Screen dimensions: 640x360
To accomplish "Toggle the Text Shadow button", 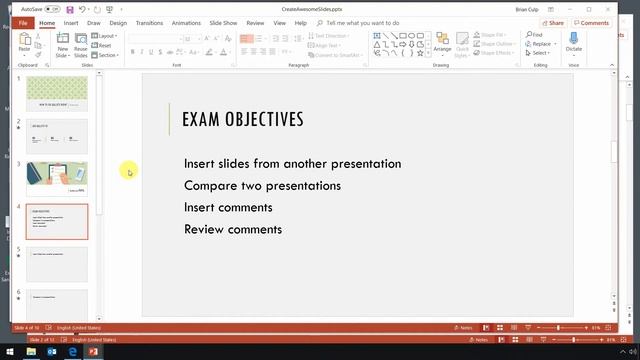I will [160, 52].
